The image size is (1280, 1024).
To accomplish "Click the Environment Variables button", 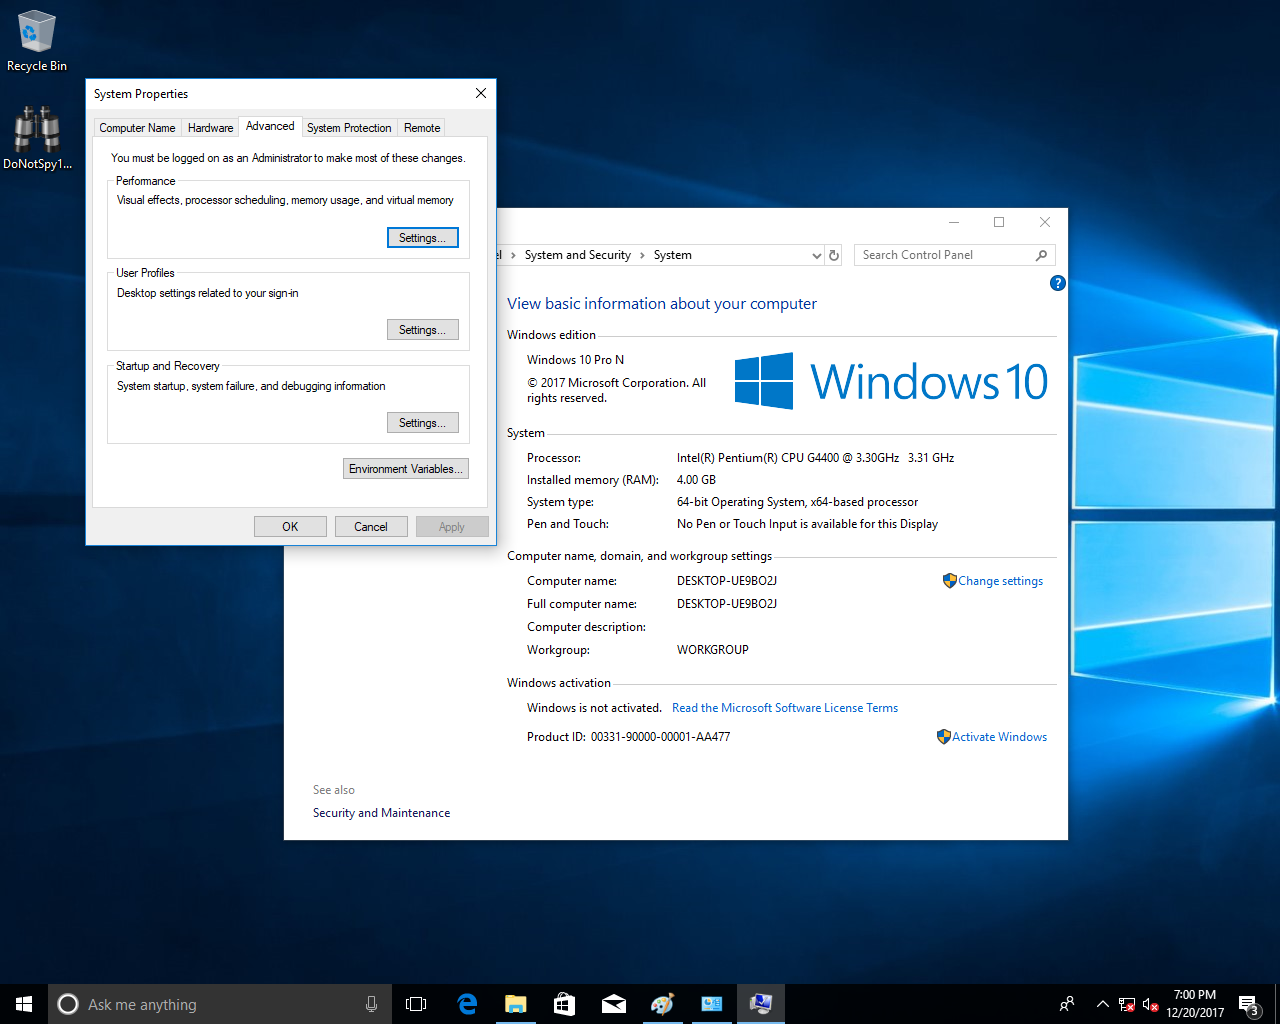I will [405, 469].
